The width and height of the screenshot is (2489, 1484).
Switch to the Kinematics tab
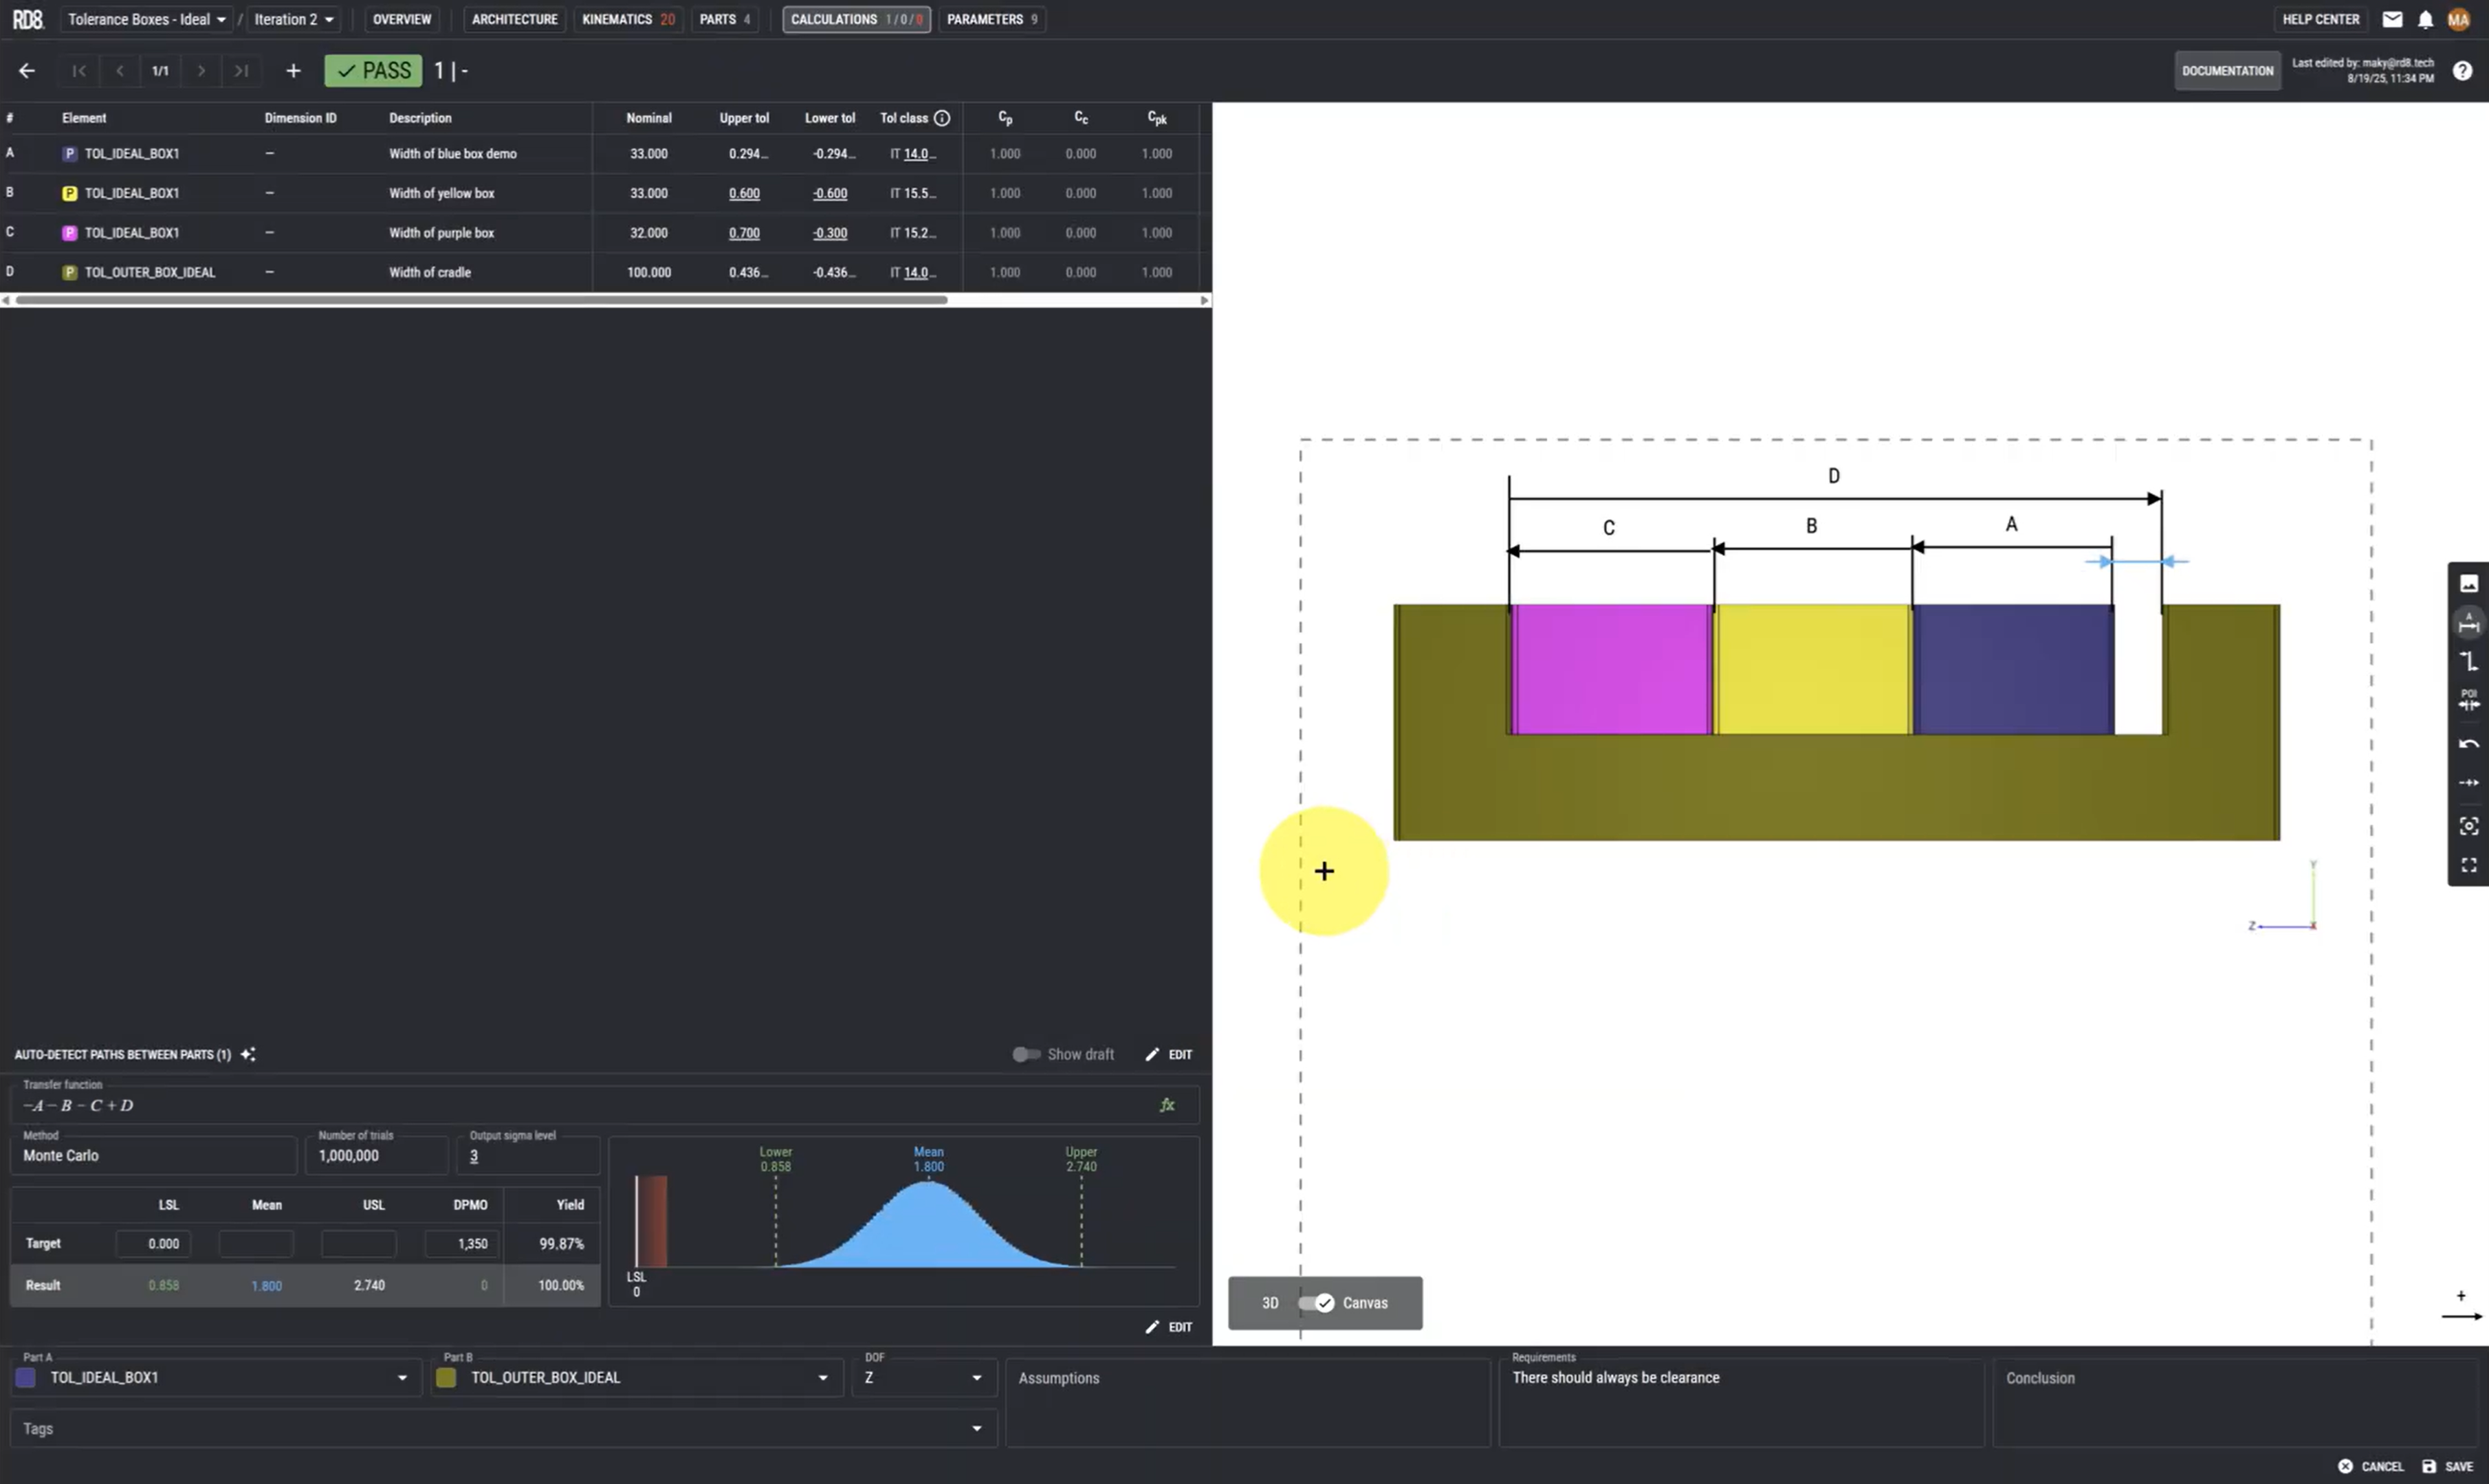coord(627,19)
